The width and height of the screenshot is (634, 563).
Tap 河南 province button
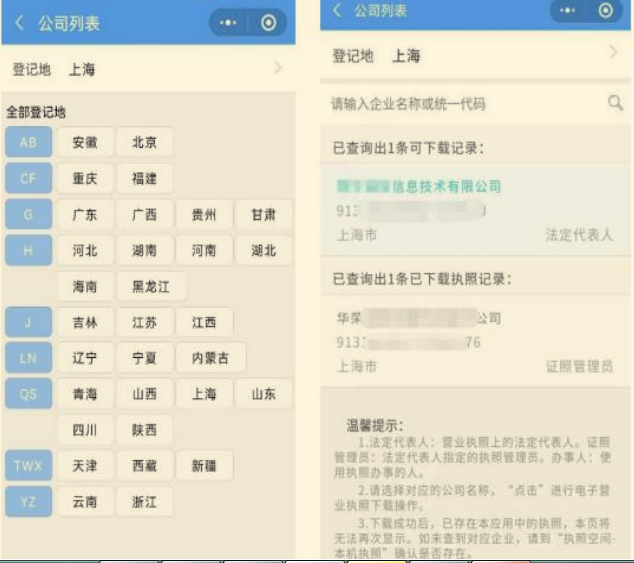tap(204, 250)
